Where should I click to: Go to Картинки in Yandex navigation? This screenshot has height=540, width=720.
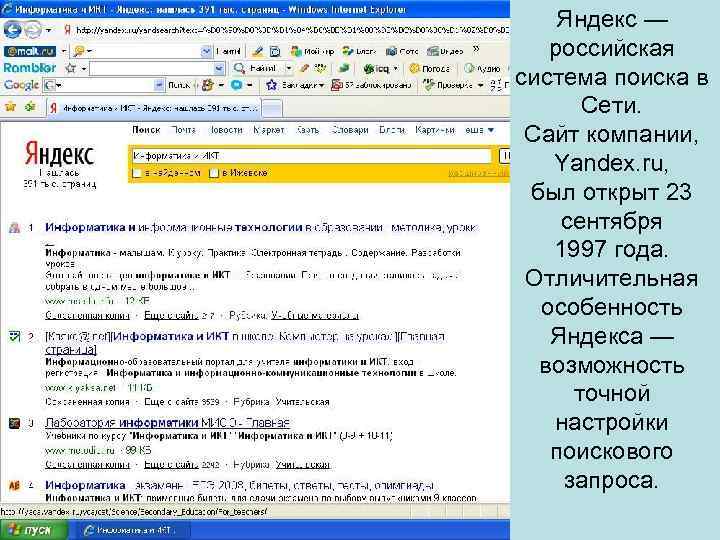[435, 130]
